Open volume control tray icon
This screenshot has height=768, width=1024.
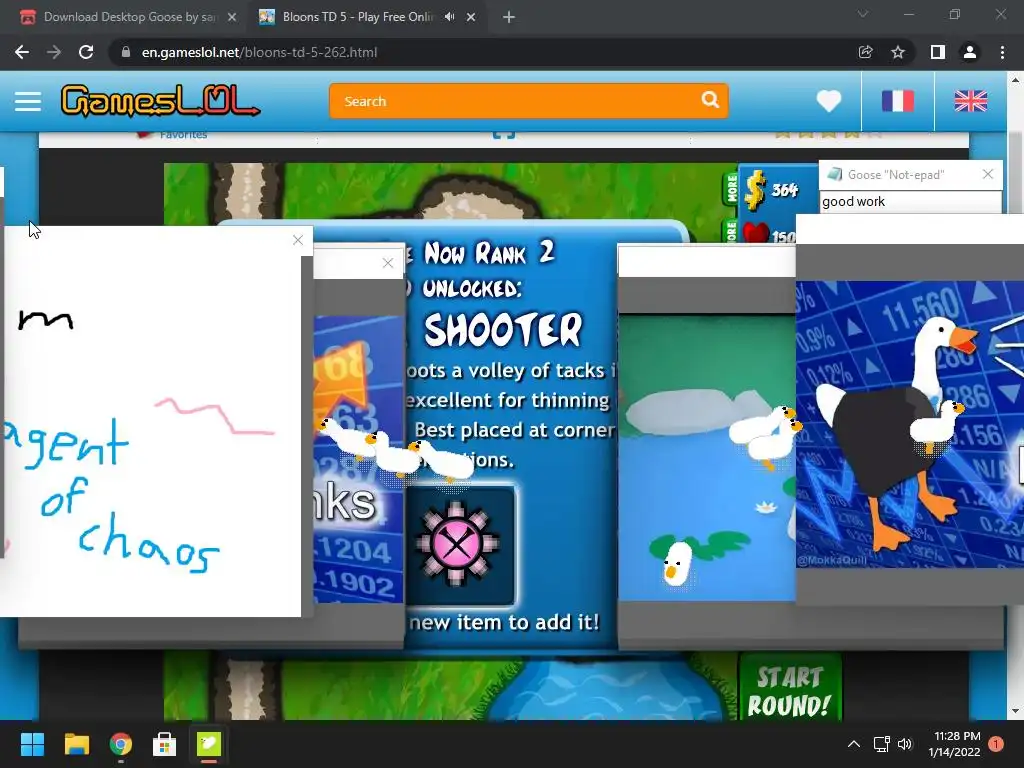tap(905, 744)
